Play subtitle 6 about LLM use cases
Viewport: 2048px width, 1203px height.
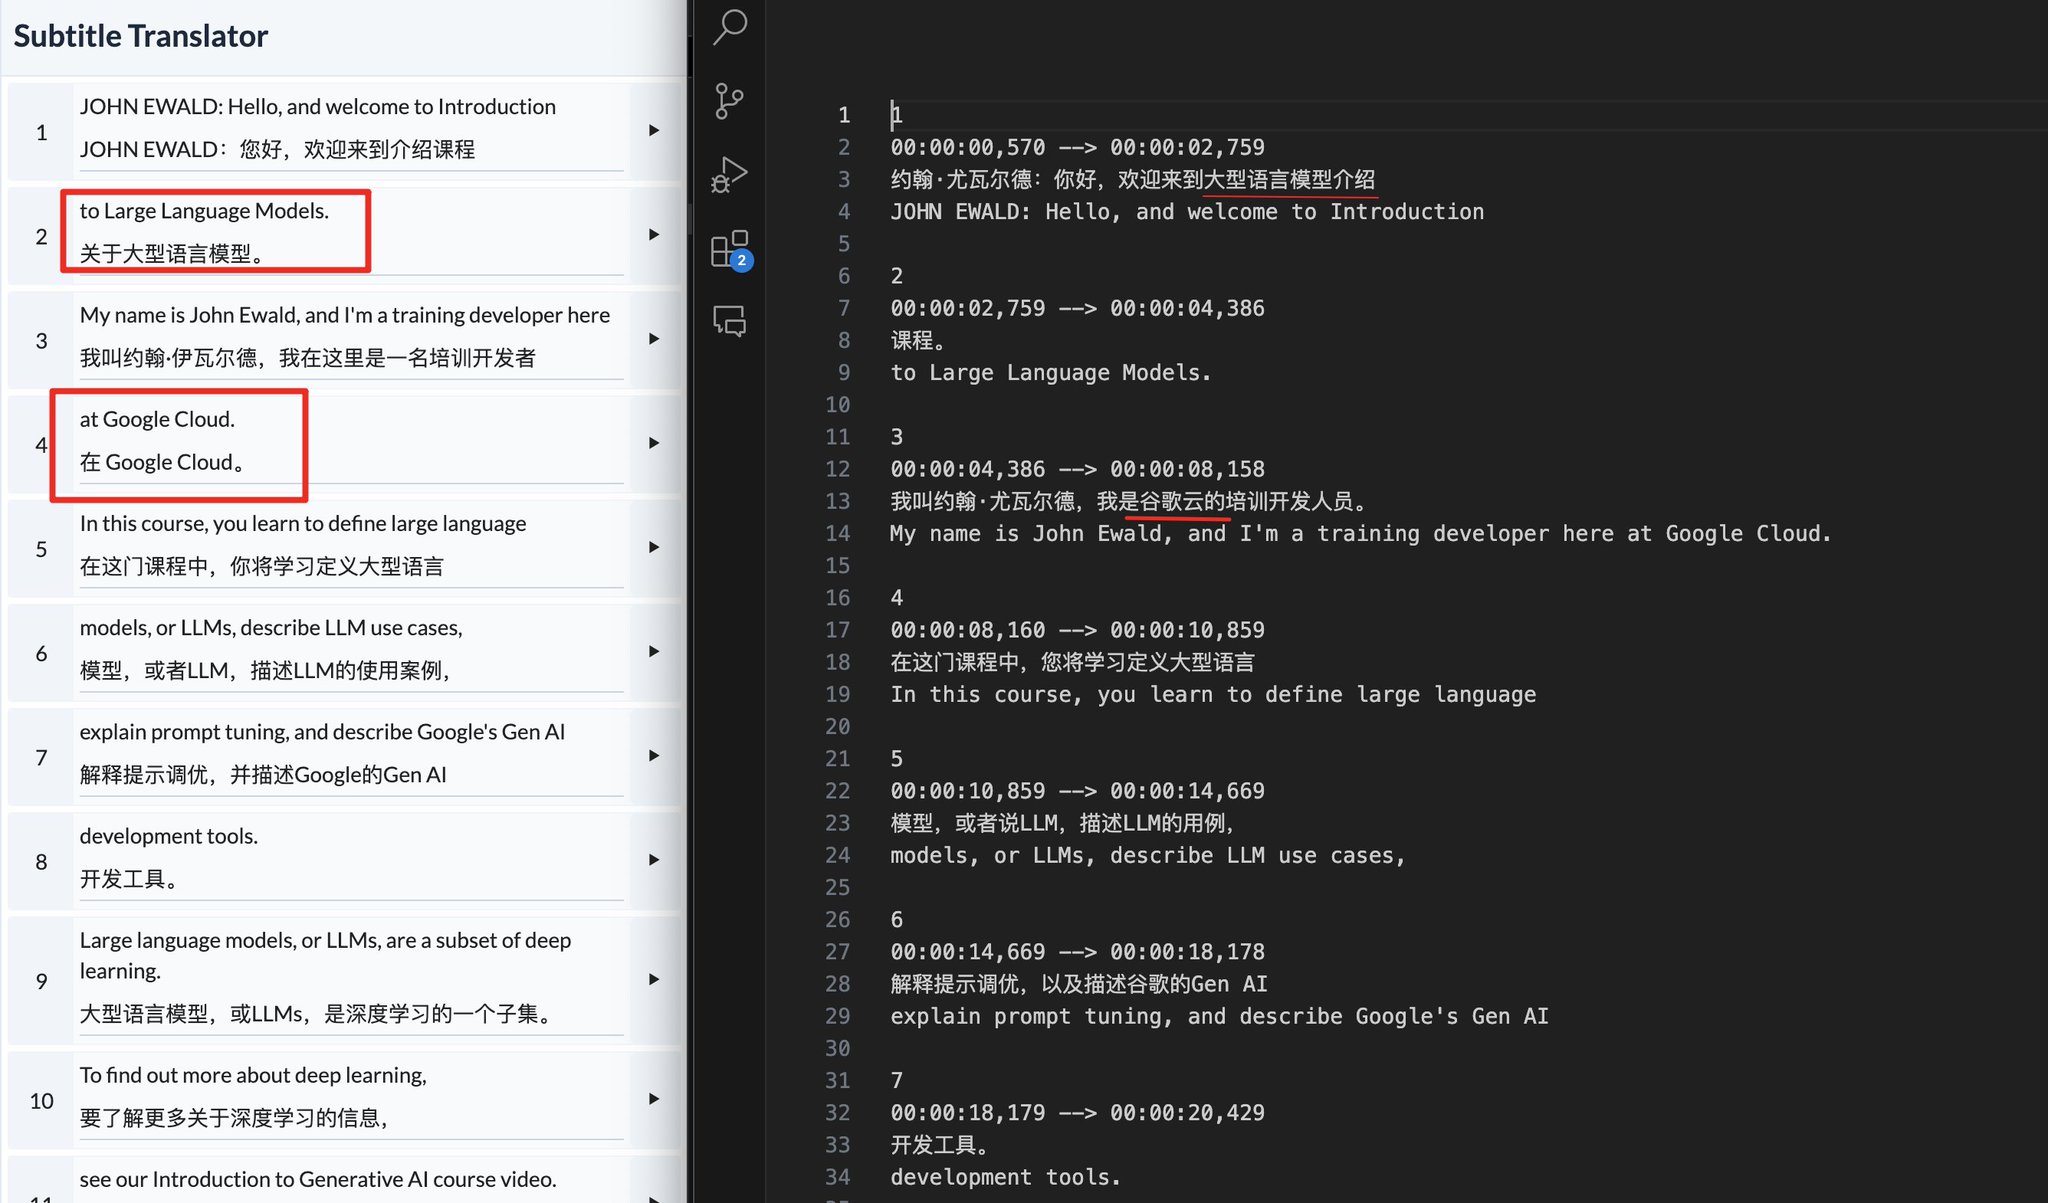[654, 652]
